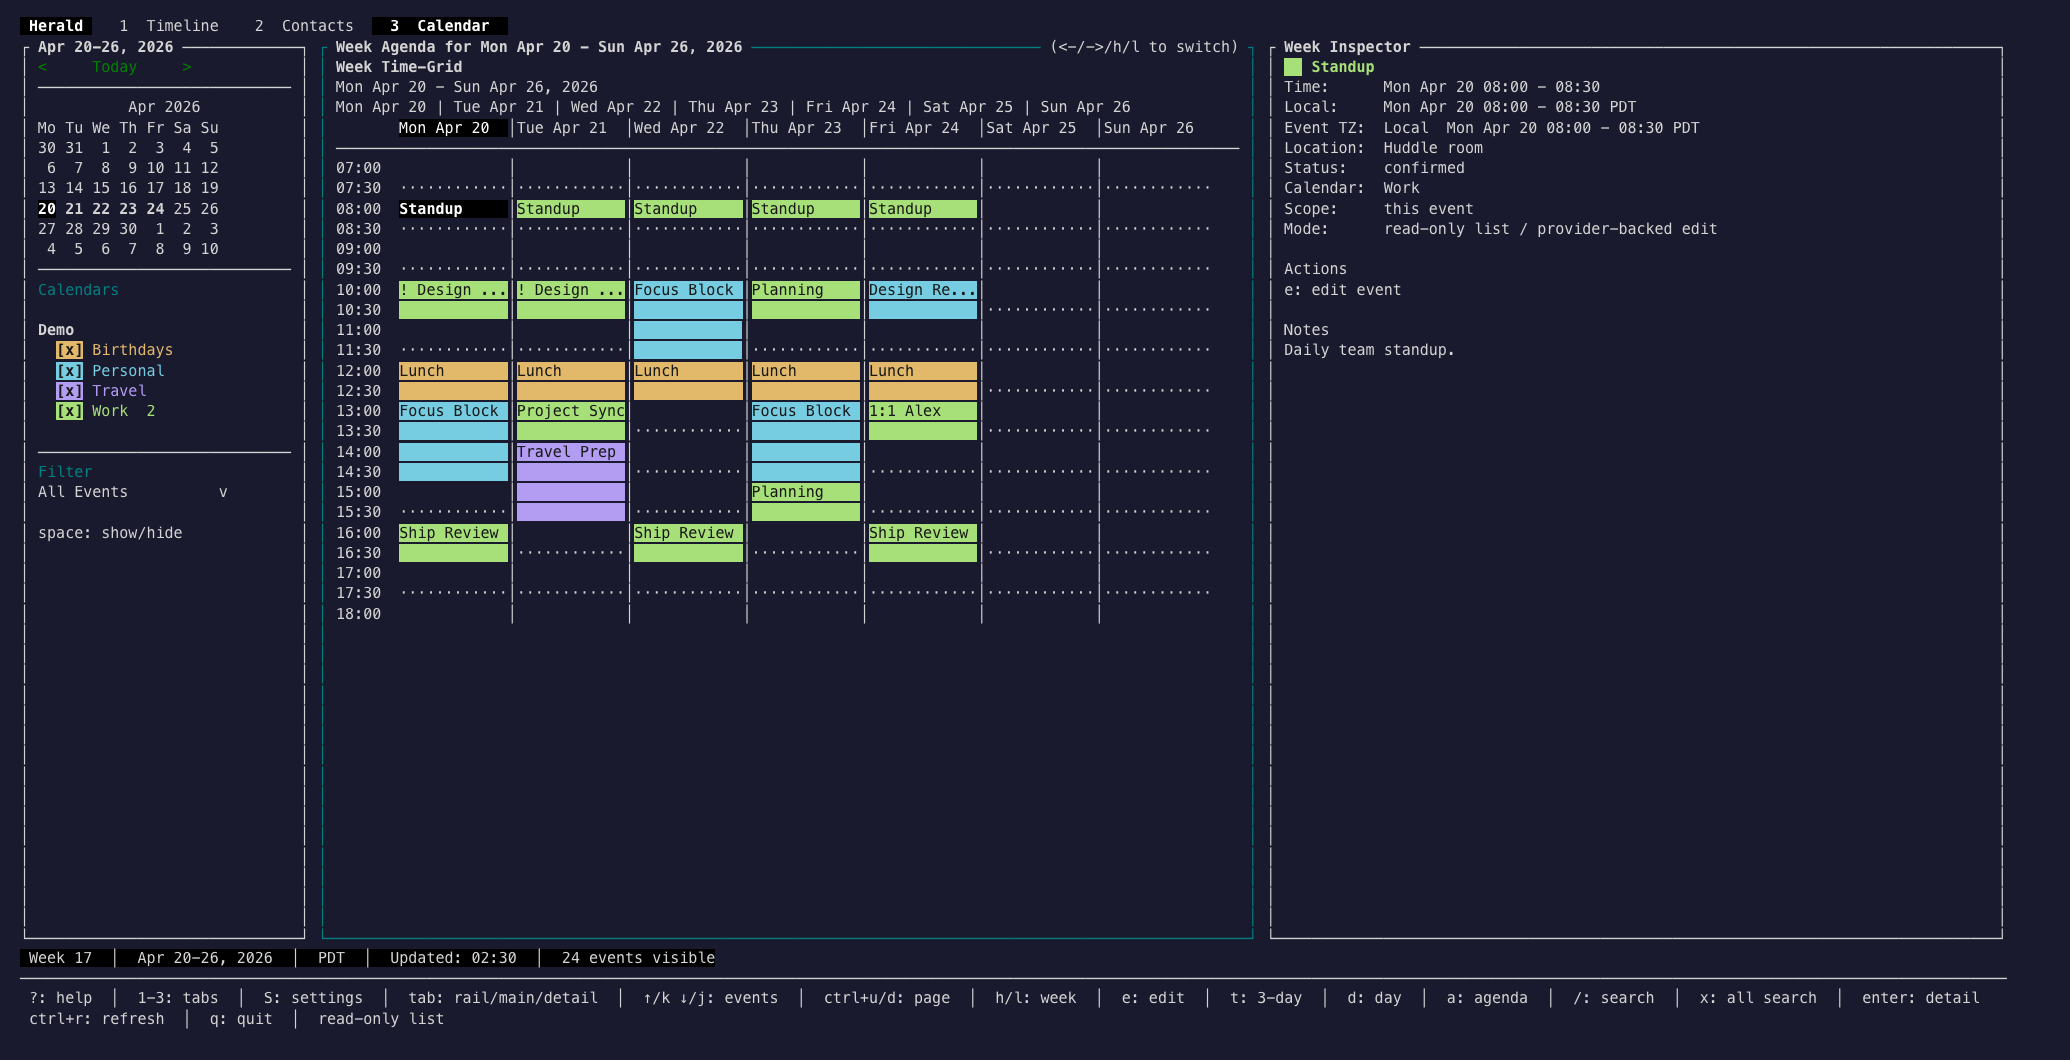
Task: Toggle the Travel calendar checkbox
Action: pyautogui.click(x=69, y=391)
